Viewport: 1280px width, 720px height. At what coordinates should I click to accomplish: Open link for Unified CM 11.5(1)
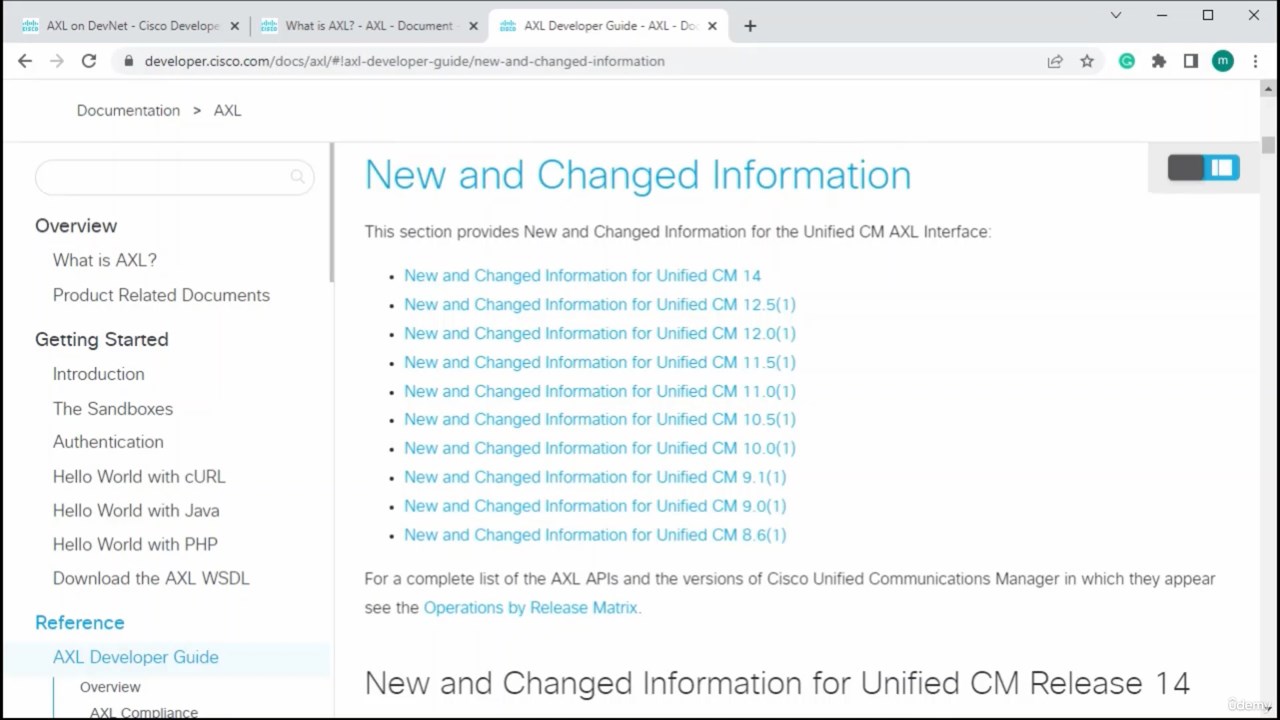click(600, 362)
